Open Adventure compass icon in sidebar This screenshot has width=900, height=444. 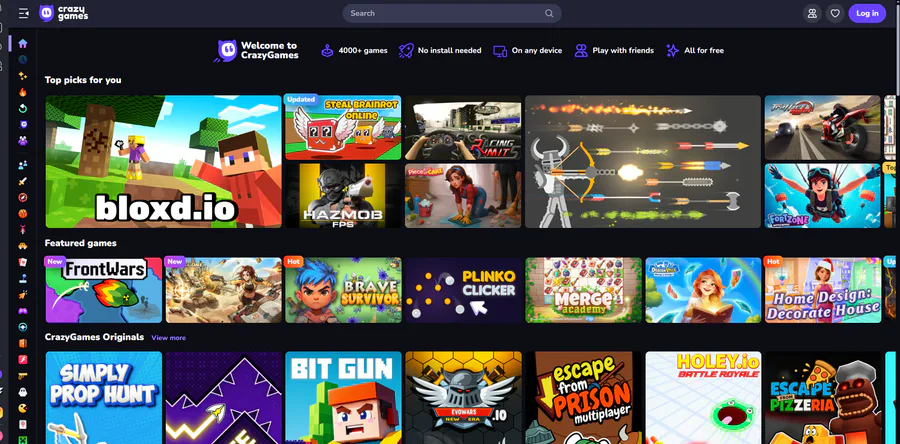click(x=22, y=197)
